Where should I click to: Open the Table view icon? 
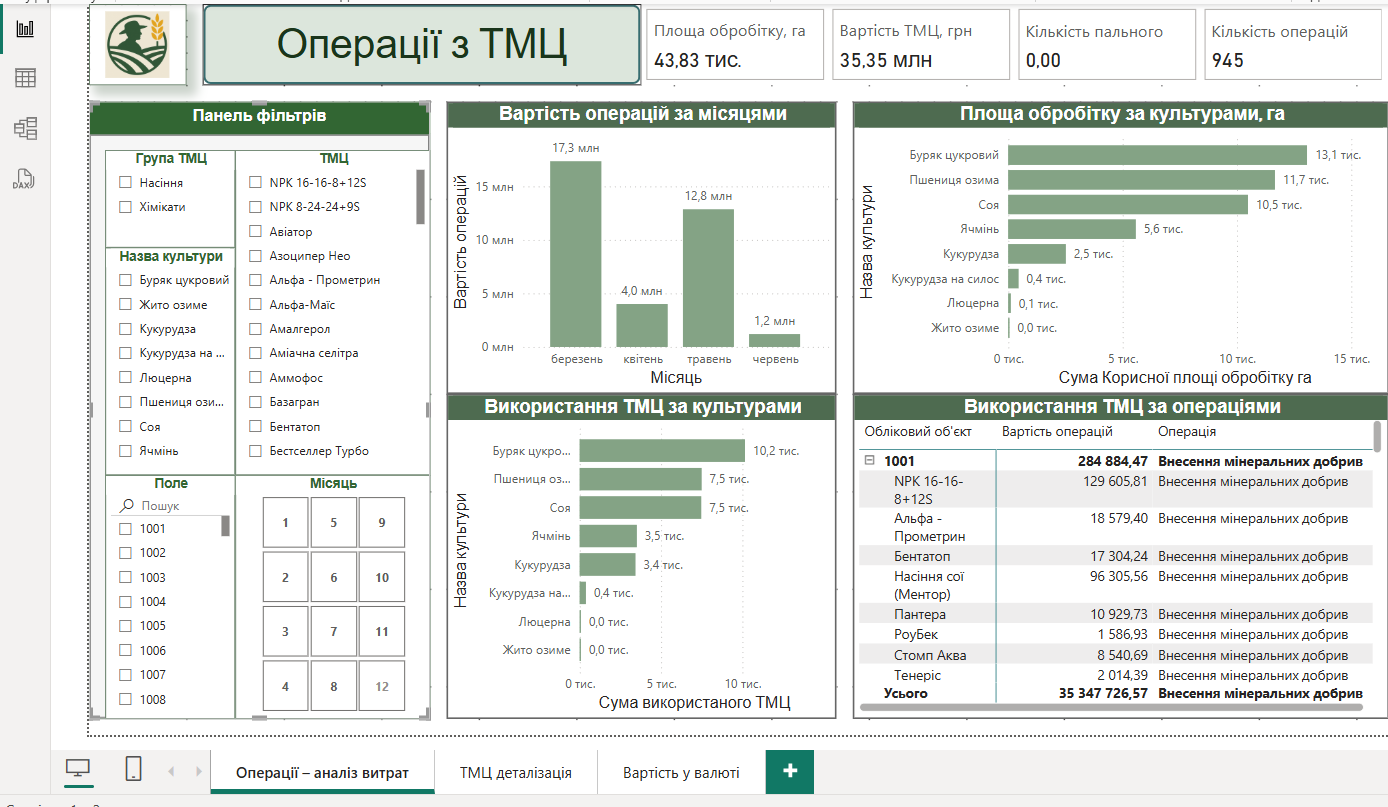click(x=25, y=78)
